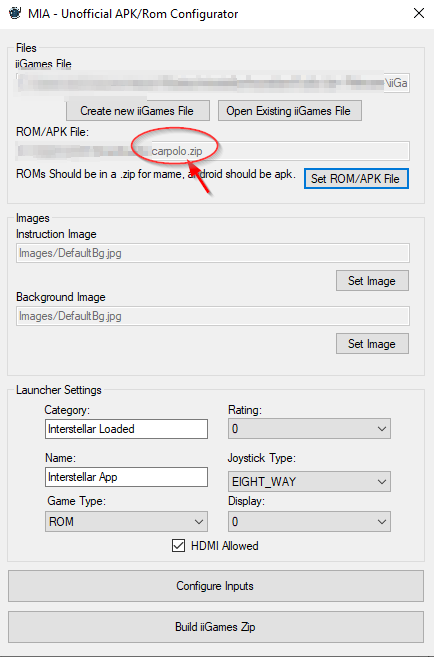Click the Instruction Image path field
Image resolution: width=434 pixels, height=657 pixels.
pos(213,253)
